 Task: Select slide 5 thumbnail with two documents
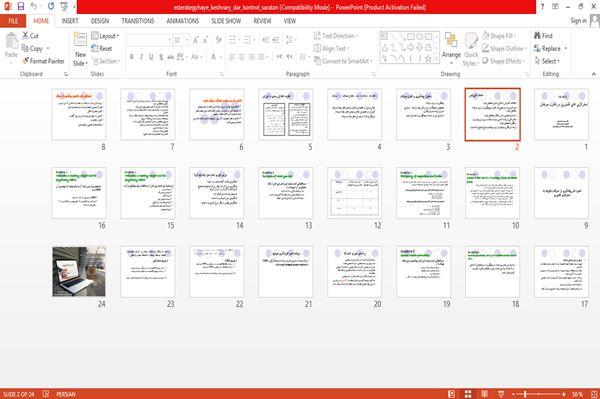[285, 115]
